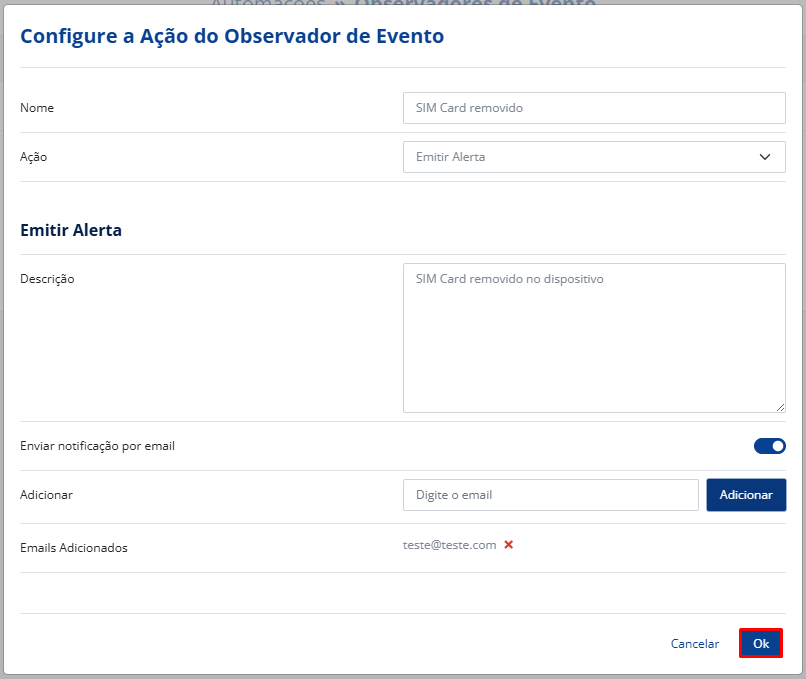Click the Emitir Alerta section heading
Viewport: 806px width, 679px height.
tap(71, 230)
